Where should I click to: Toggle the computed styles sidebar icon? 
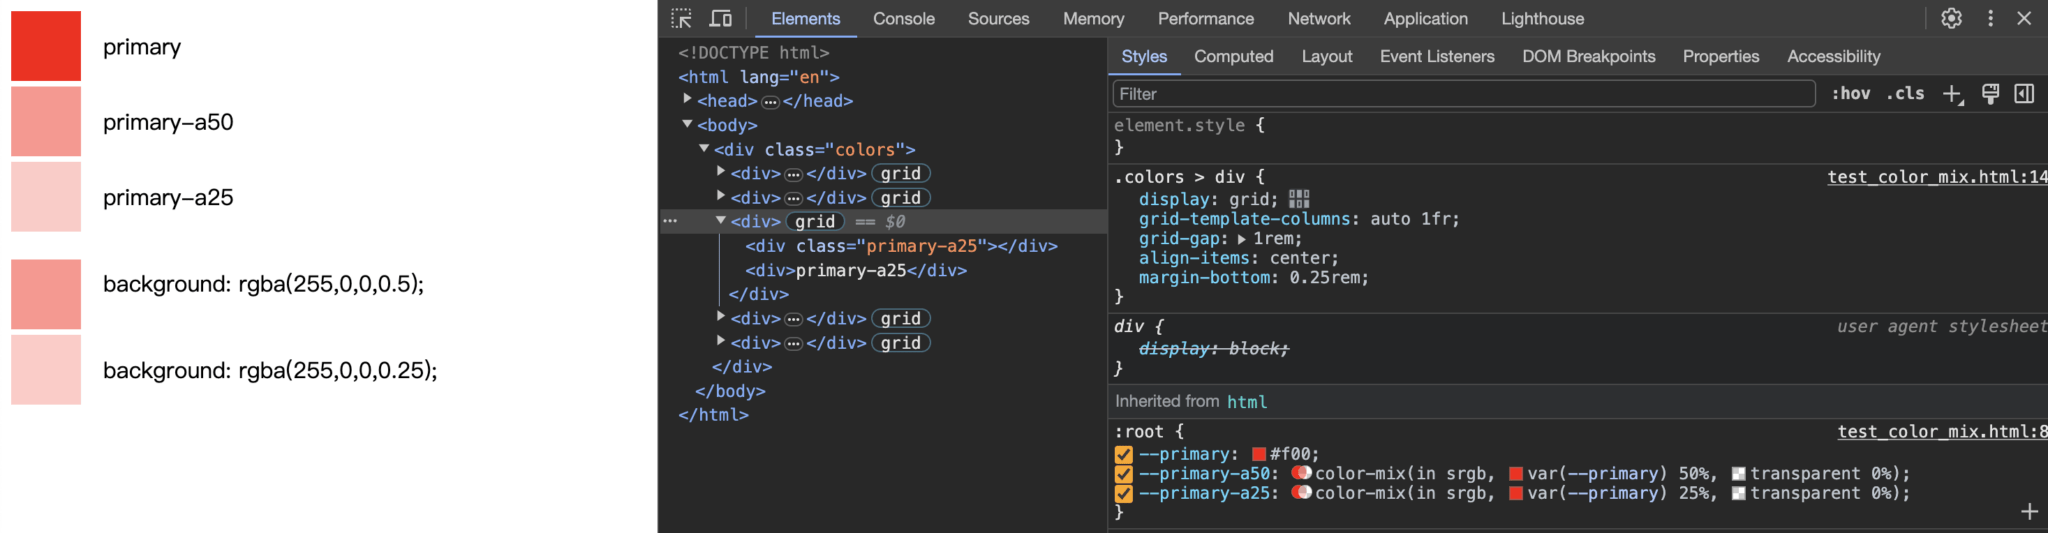2024,94
